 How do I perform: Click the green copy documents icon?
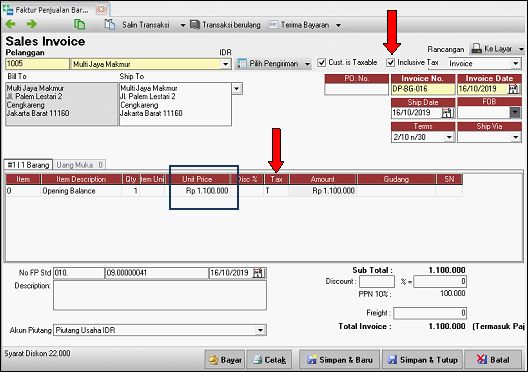pos(79,25)
